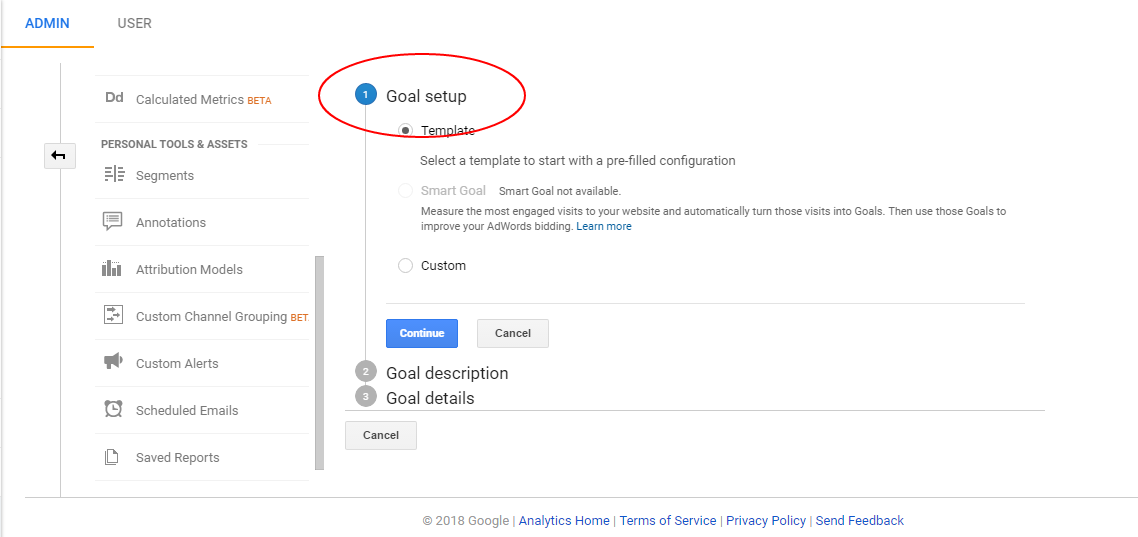Open the Learn more link
This screenshot has width=1138, height=537.
(x=604, y=226)
